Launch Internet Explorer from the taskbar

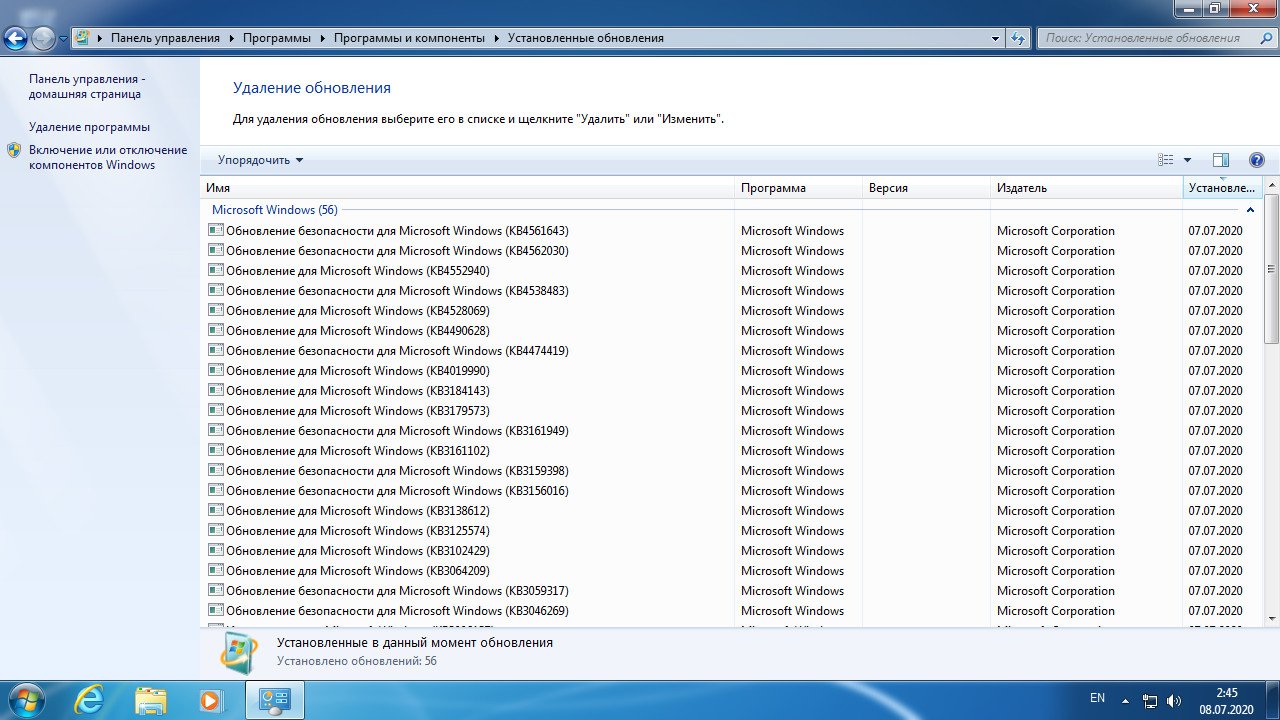(89, 699)
